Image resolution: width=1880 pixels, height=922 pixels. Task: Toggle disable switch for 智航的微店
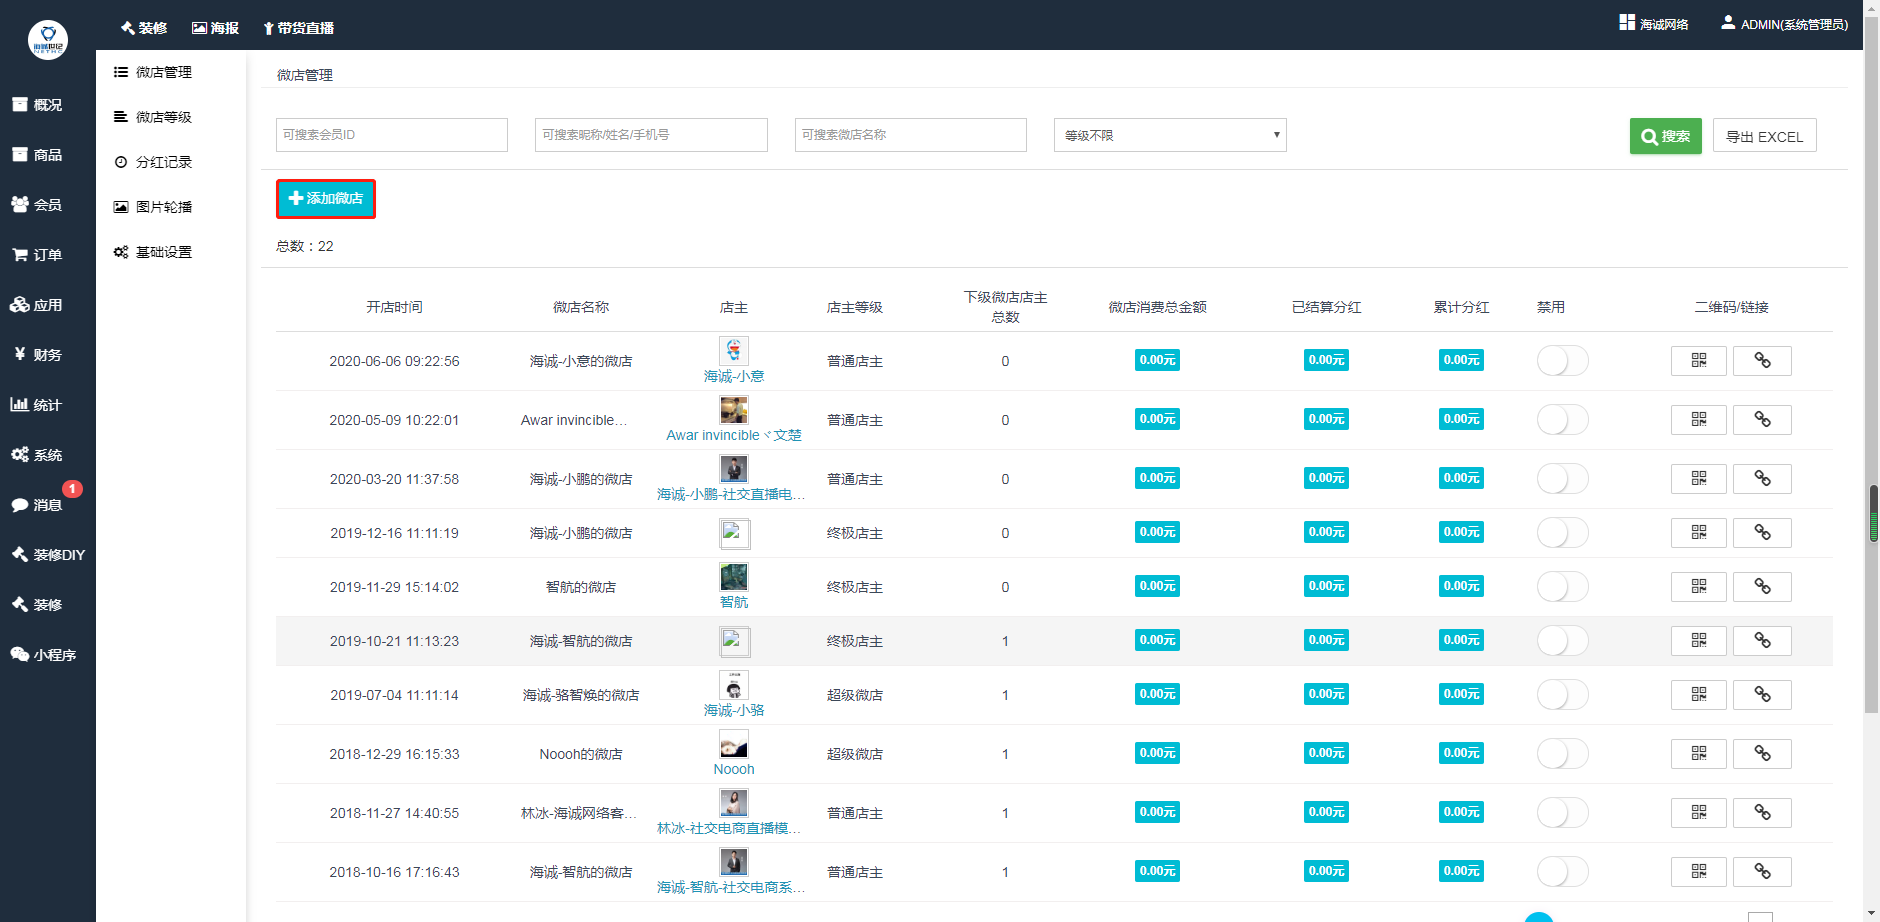[1561, 587]
